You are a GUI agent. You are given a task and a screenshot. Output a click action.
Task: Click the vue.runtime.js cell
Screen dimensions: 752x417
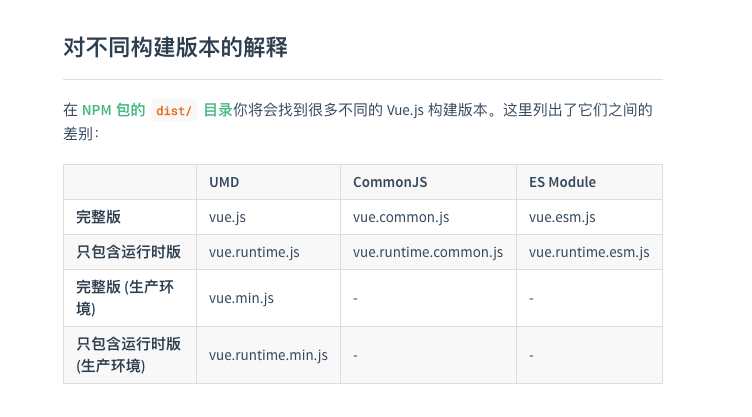pos(269,252)
